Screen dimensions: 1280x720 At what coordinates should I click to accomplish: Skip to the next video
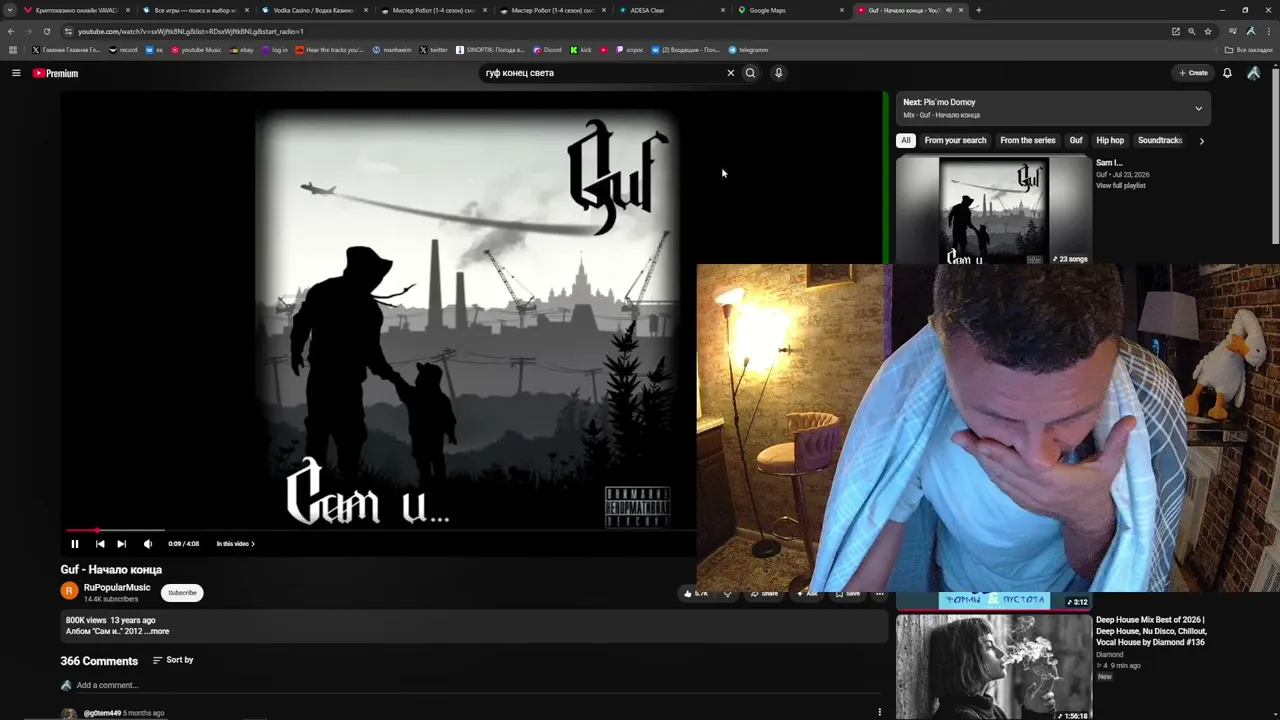click(x=122, y=544)
